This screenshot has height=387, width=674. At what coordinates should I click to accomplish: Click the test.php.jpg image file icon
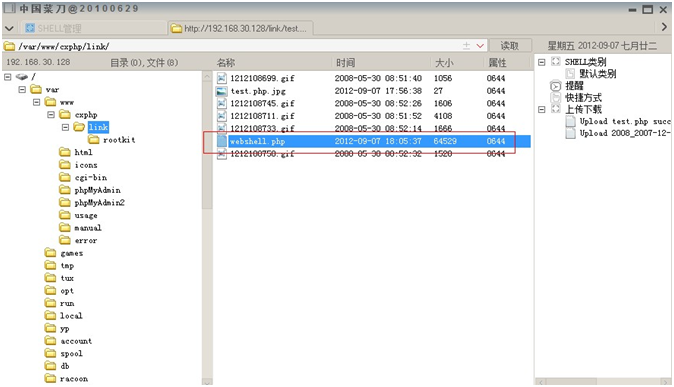(x=221, y=91)
